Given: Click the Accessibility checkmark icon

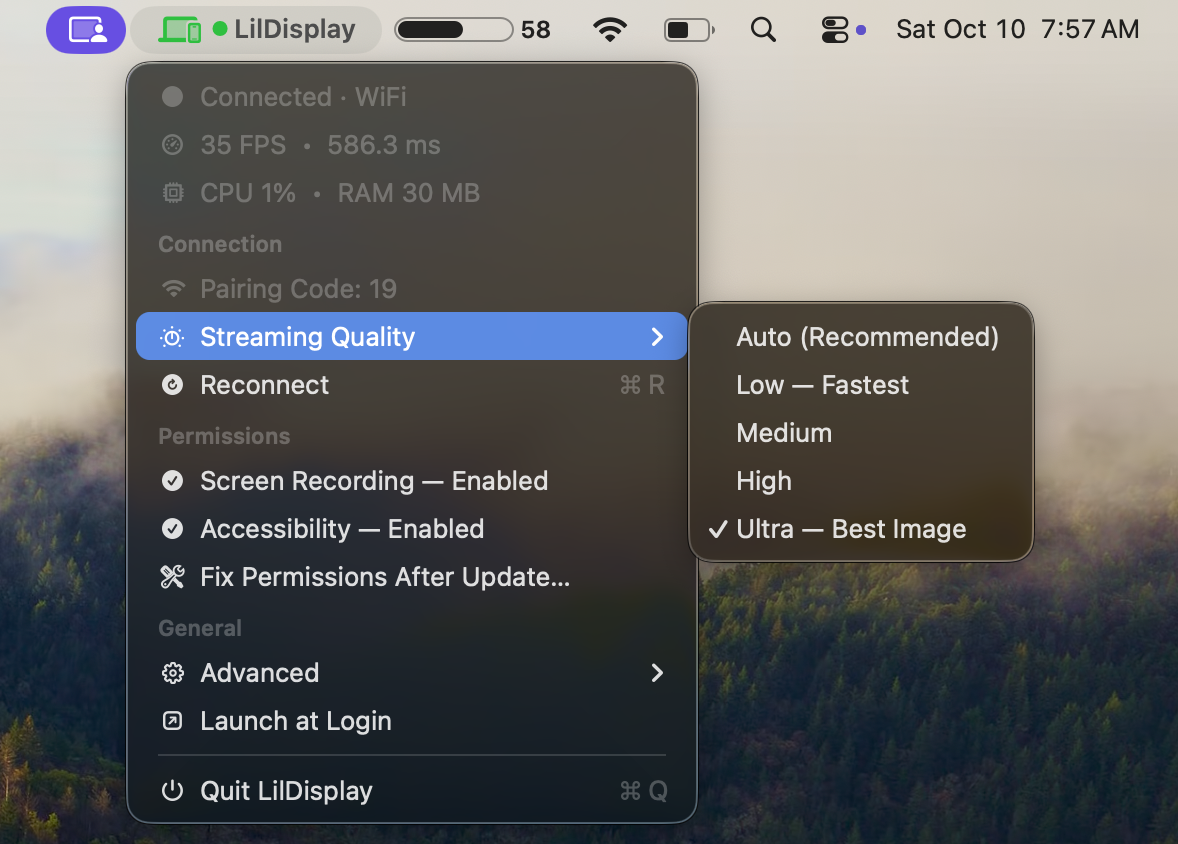Looking at the screenshot, I should pyautogui.click(x=173, y=529).
